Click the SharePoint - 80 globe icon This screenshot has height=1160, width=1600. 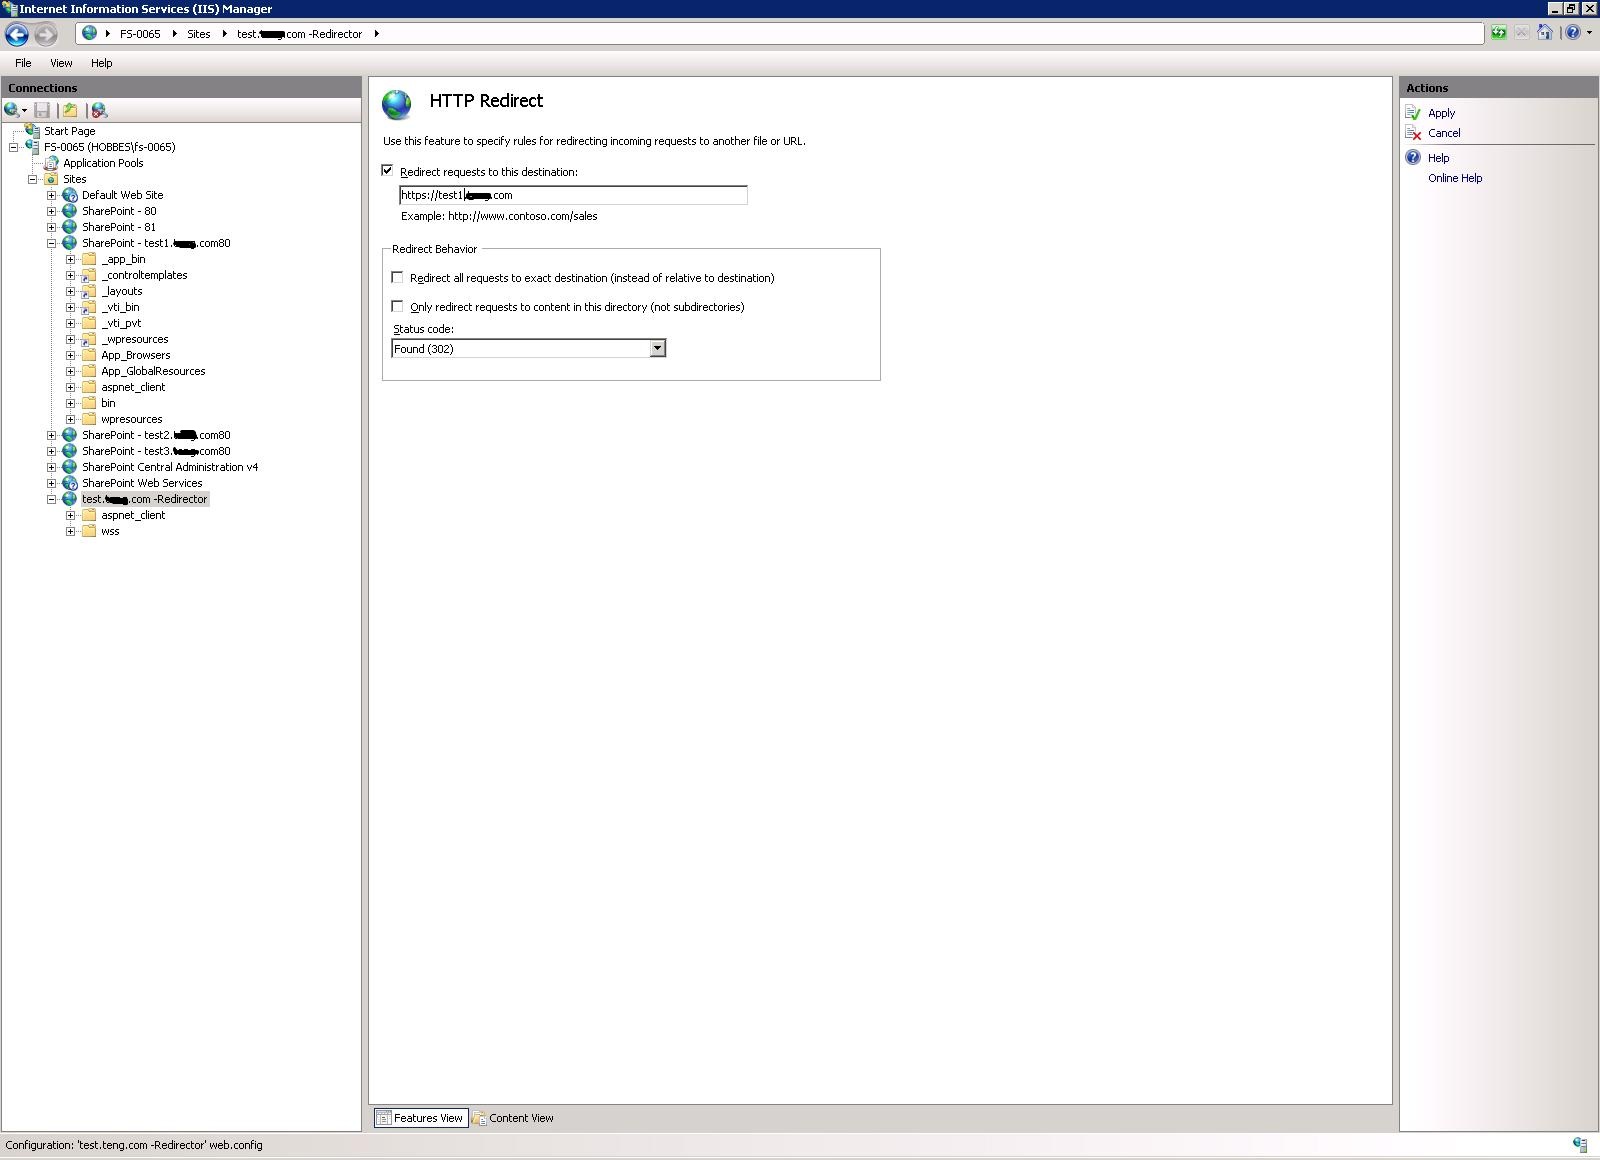pos(70,211)
